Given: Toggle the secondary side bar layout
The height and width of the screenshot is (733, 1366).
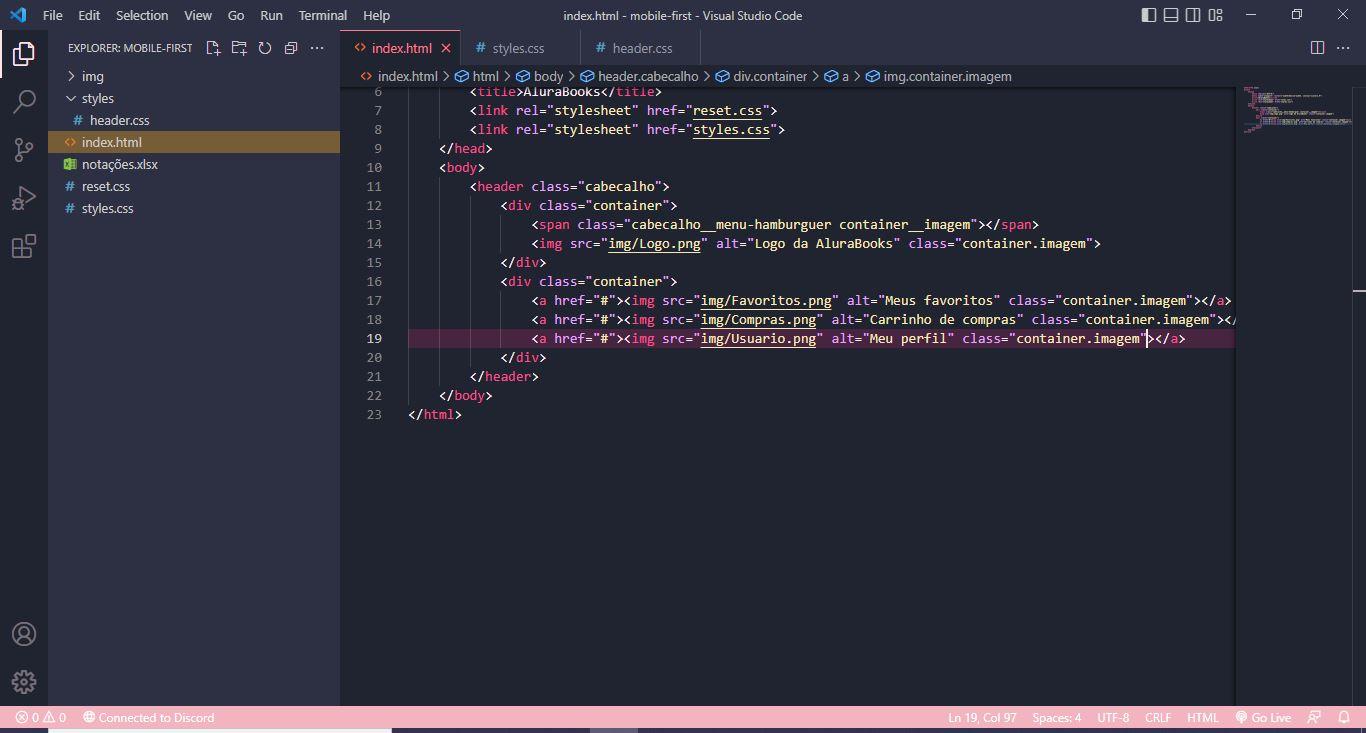Looking at the screenshot, I should [x=1193, y=15].
